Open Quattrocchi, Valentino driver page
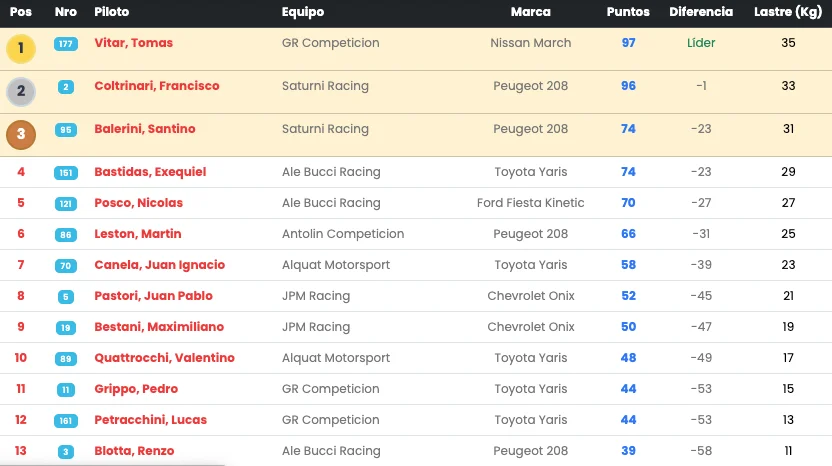Image resolution: width=832 pixels, height=466 pixels. click(x=164, y=359)
